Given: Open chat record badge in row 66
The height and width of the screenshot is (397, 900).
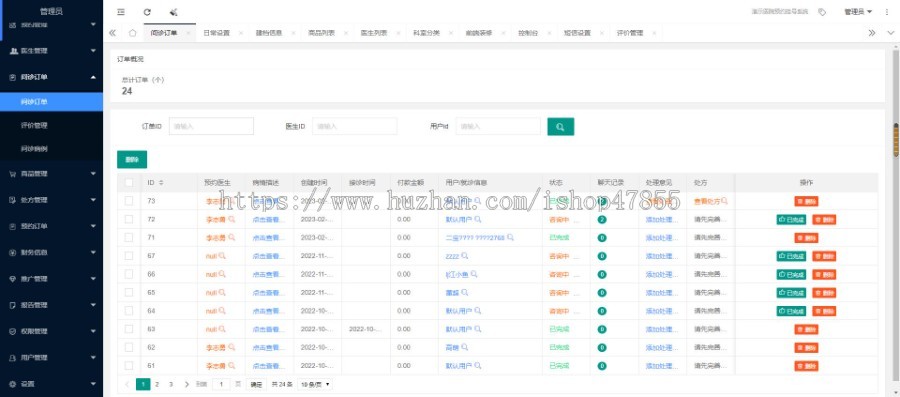Looking at the screenshot, I should 602,274.
